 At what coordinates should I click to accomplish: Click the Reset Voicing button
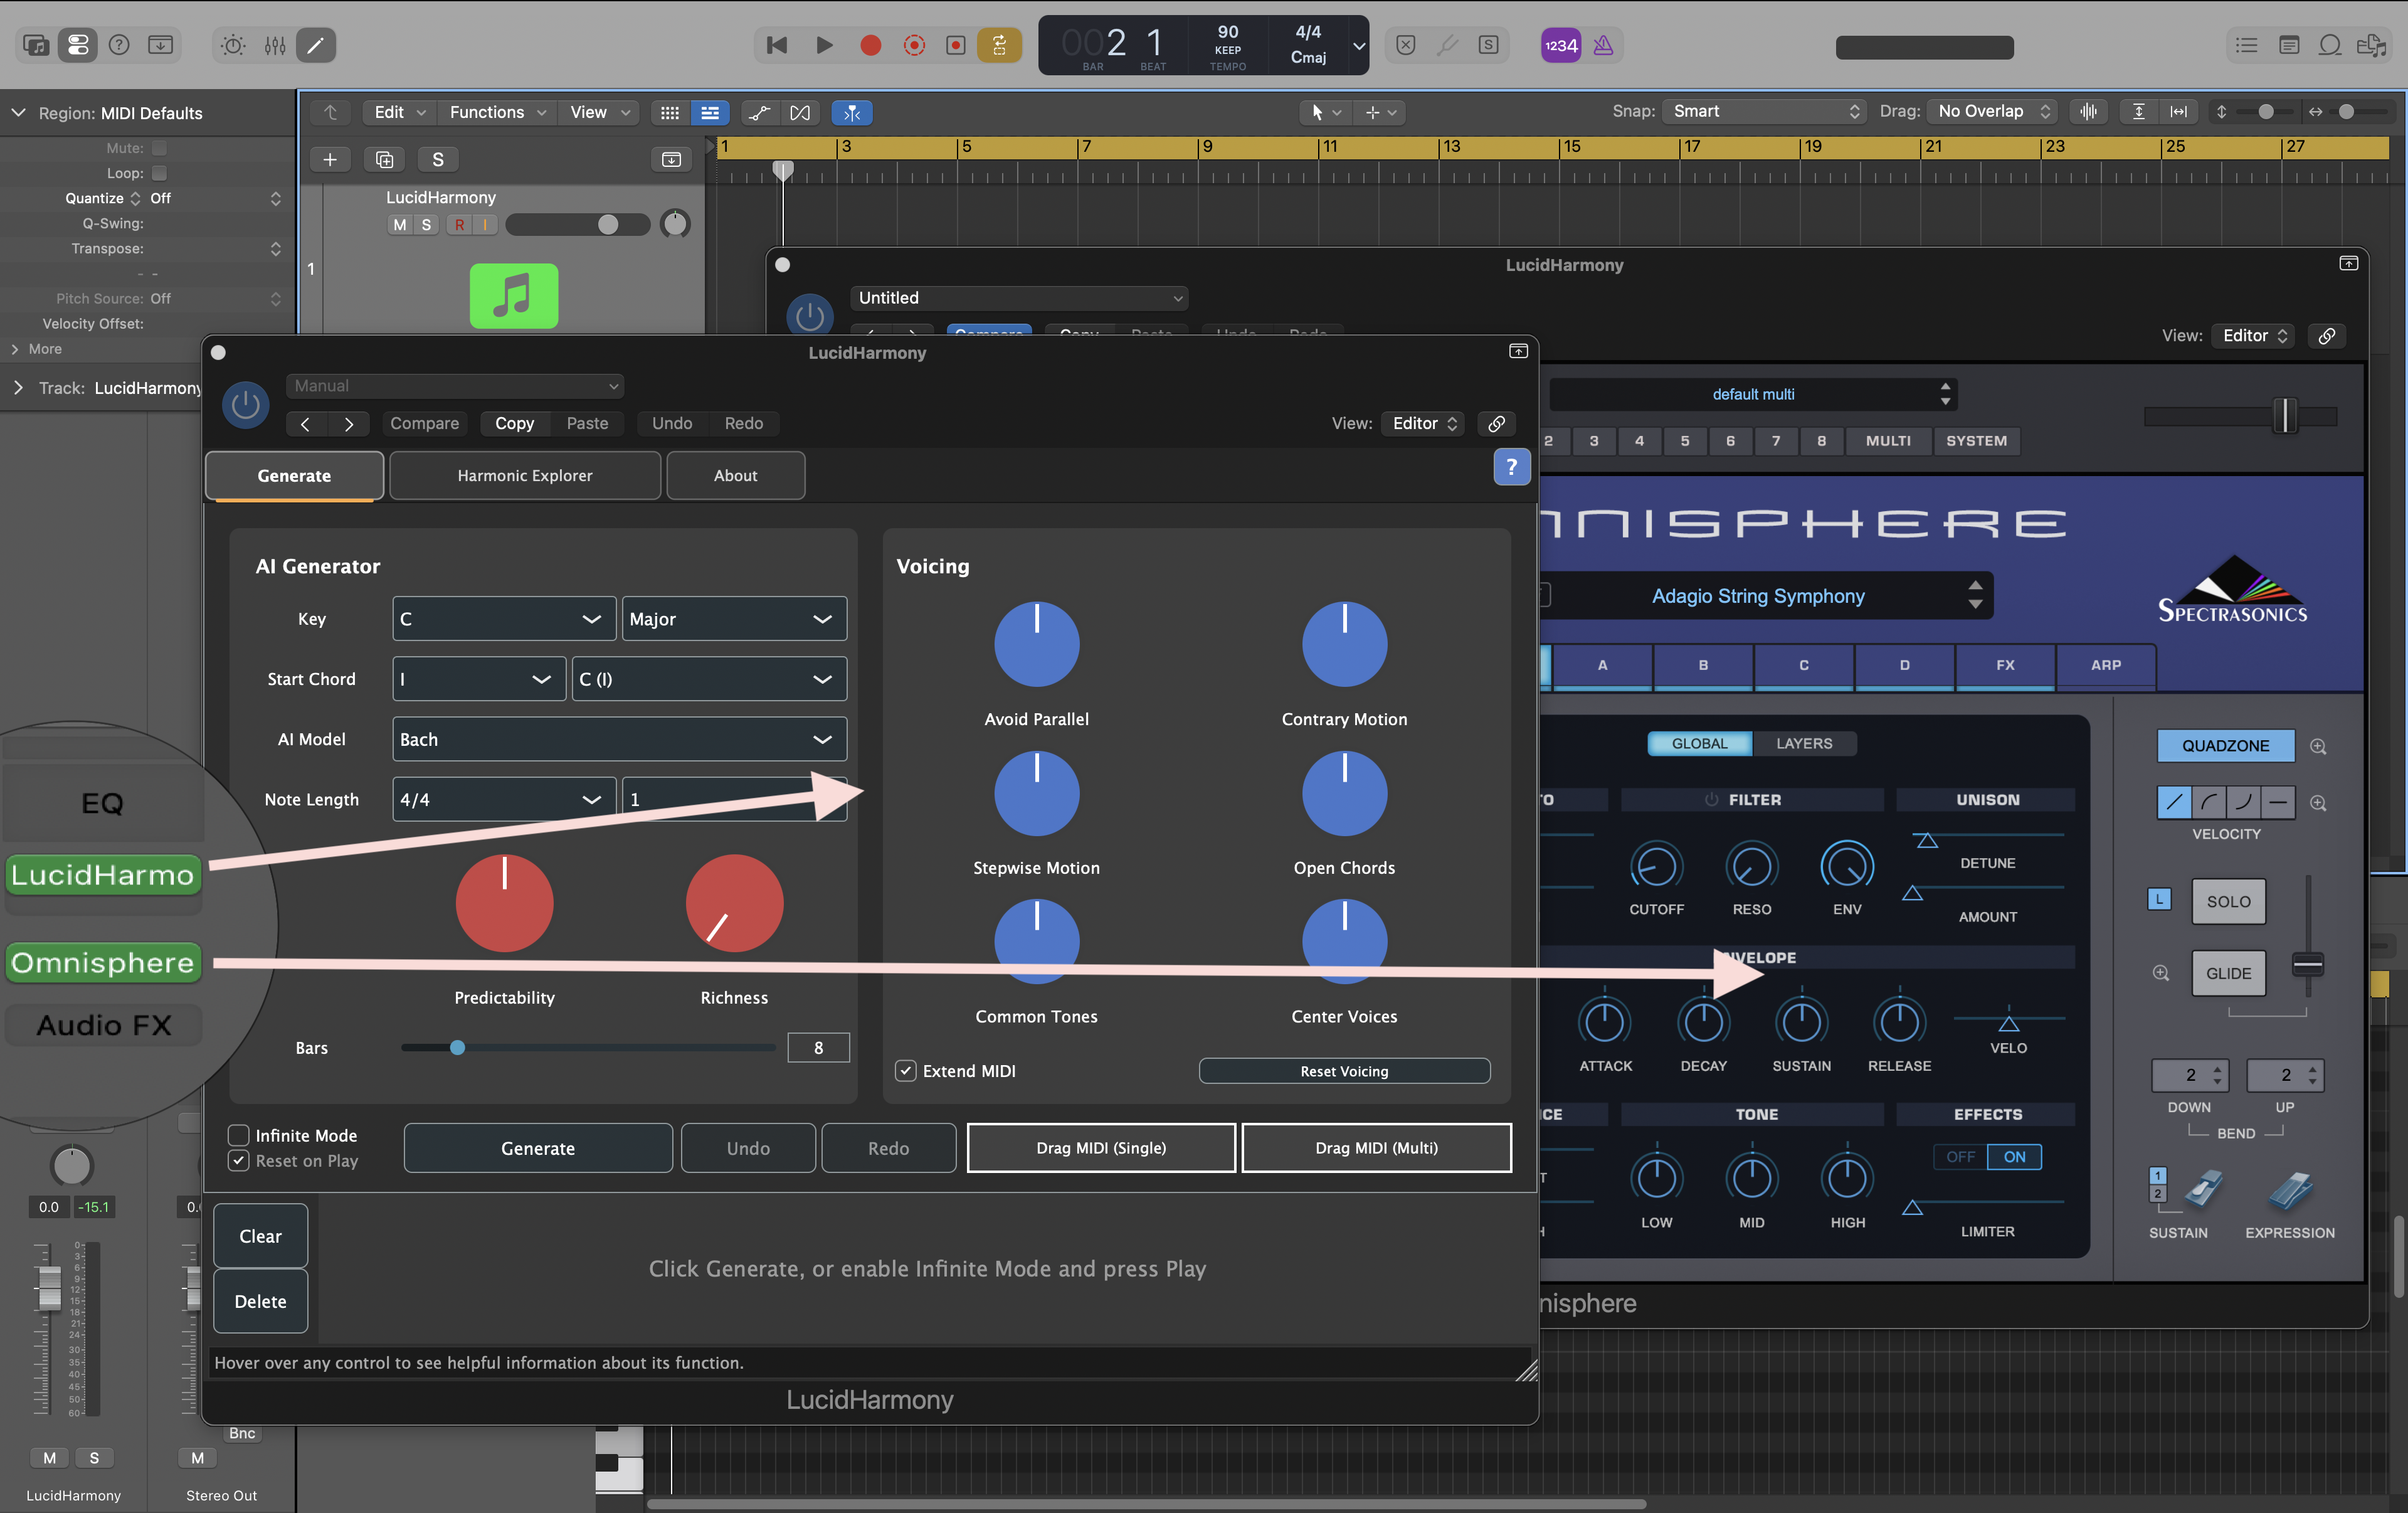pyautogui.click(x=1344, y=1070)
